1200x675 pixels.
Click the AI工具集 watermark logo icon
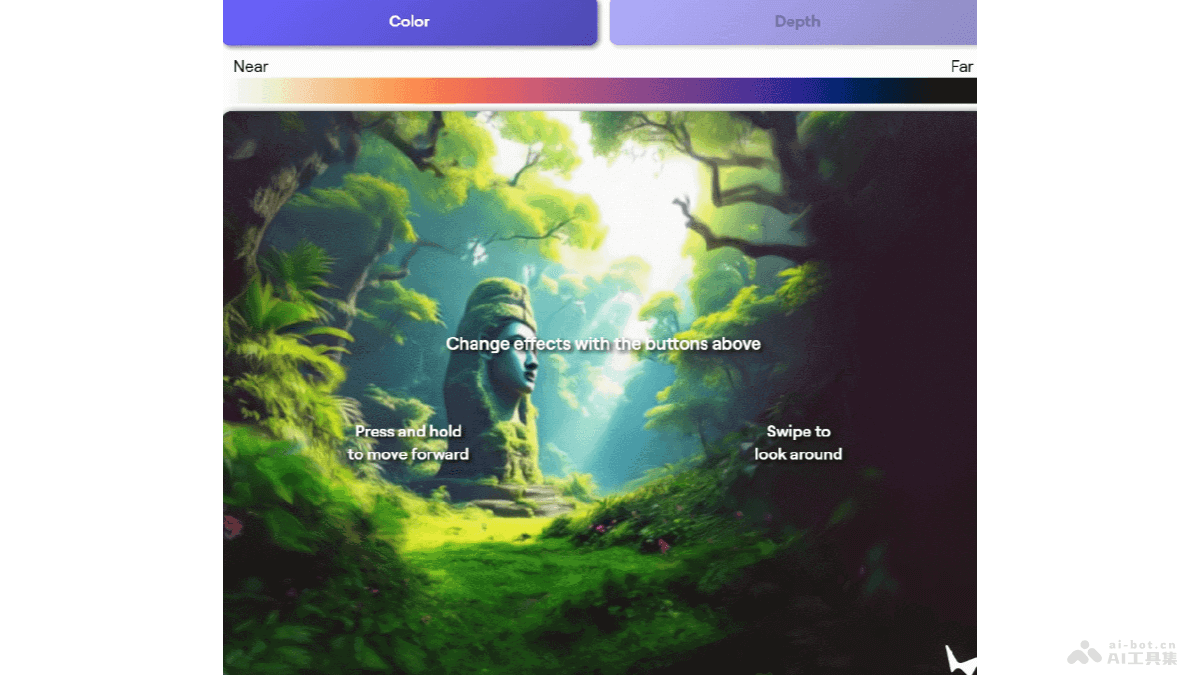tap(1084, 653)
